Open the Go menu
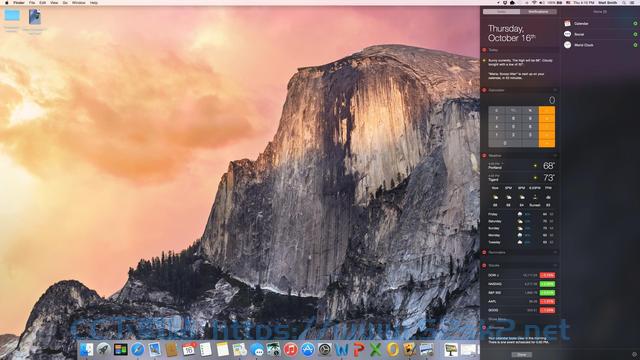 65,2
